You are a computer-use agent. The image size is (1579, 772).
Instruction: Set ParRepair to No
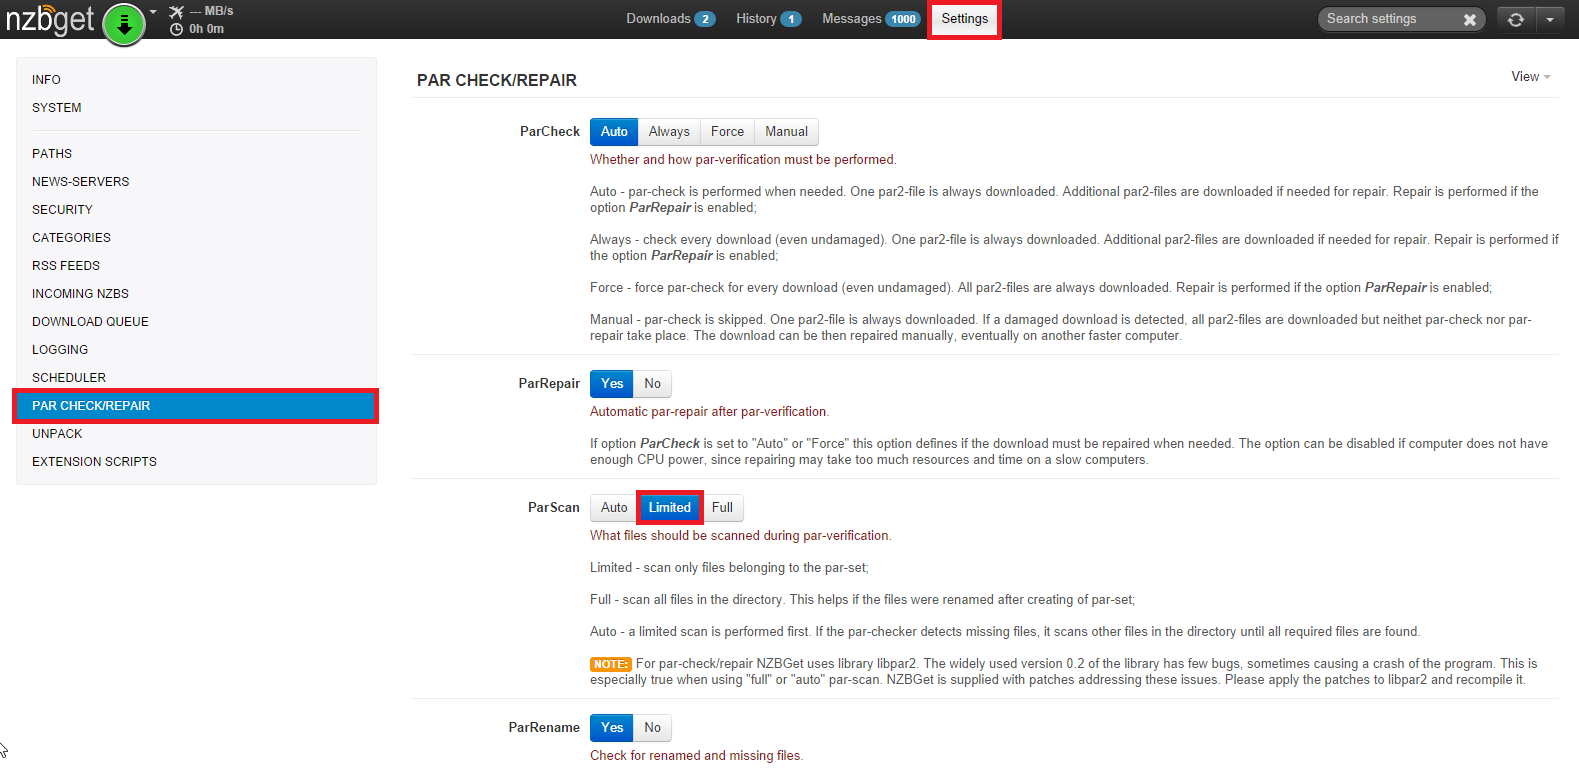point(652,384)
